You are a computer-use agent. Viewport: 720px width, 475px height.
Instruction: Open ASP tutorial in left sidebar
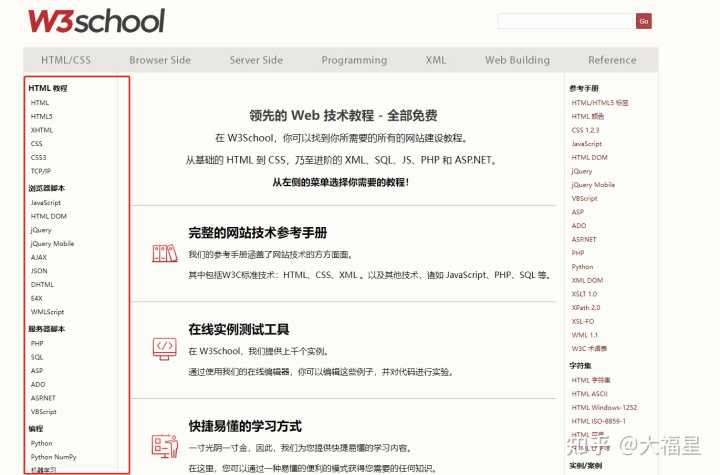(36, 370)
